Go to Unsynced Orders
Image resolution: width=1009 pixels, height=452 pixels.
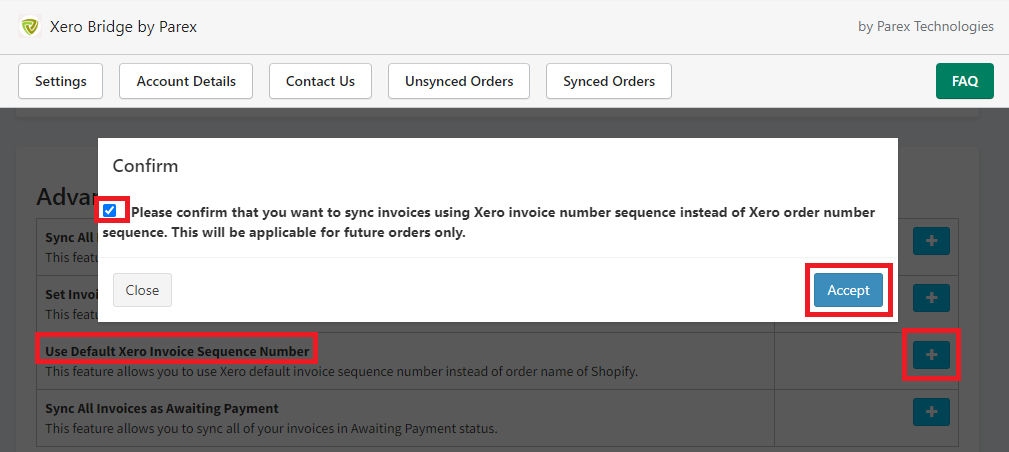click(x=459, y=81)
